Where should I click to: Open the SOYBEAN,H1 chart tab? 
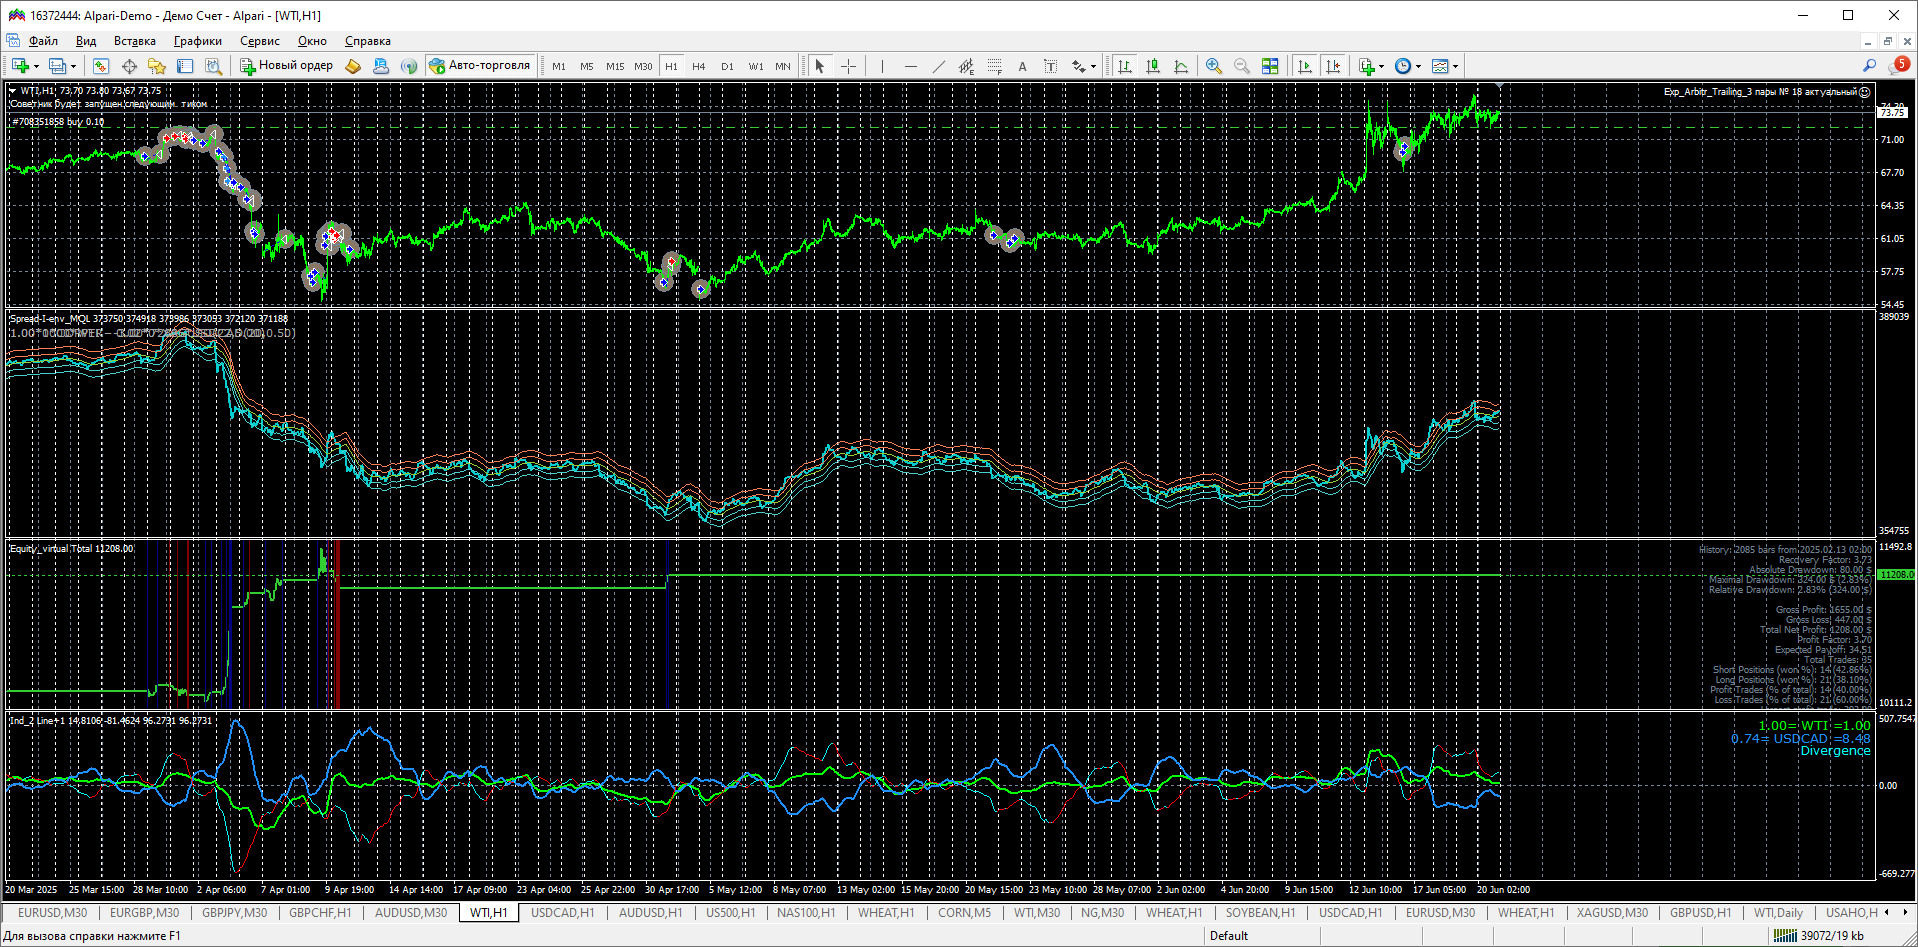1260,912
